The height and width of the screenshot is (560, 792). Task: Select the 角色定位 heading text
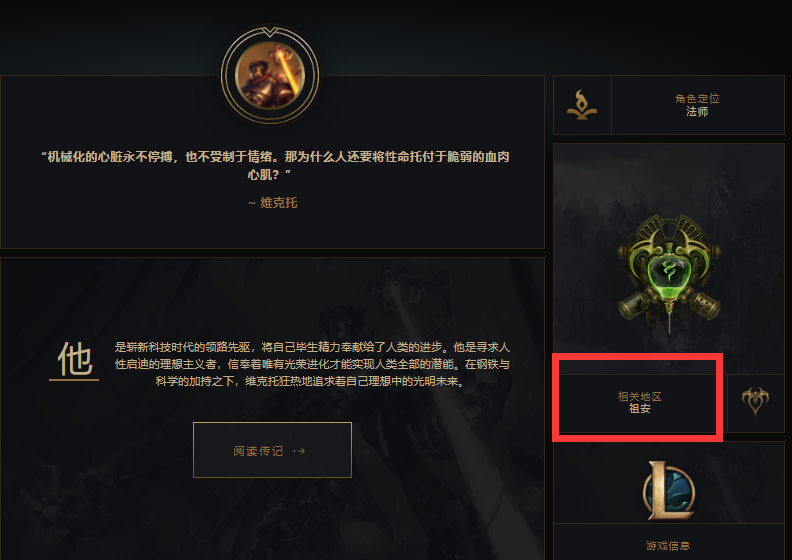pos(697,98)
